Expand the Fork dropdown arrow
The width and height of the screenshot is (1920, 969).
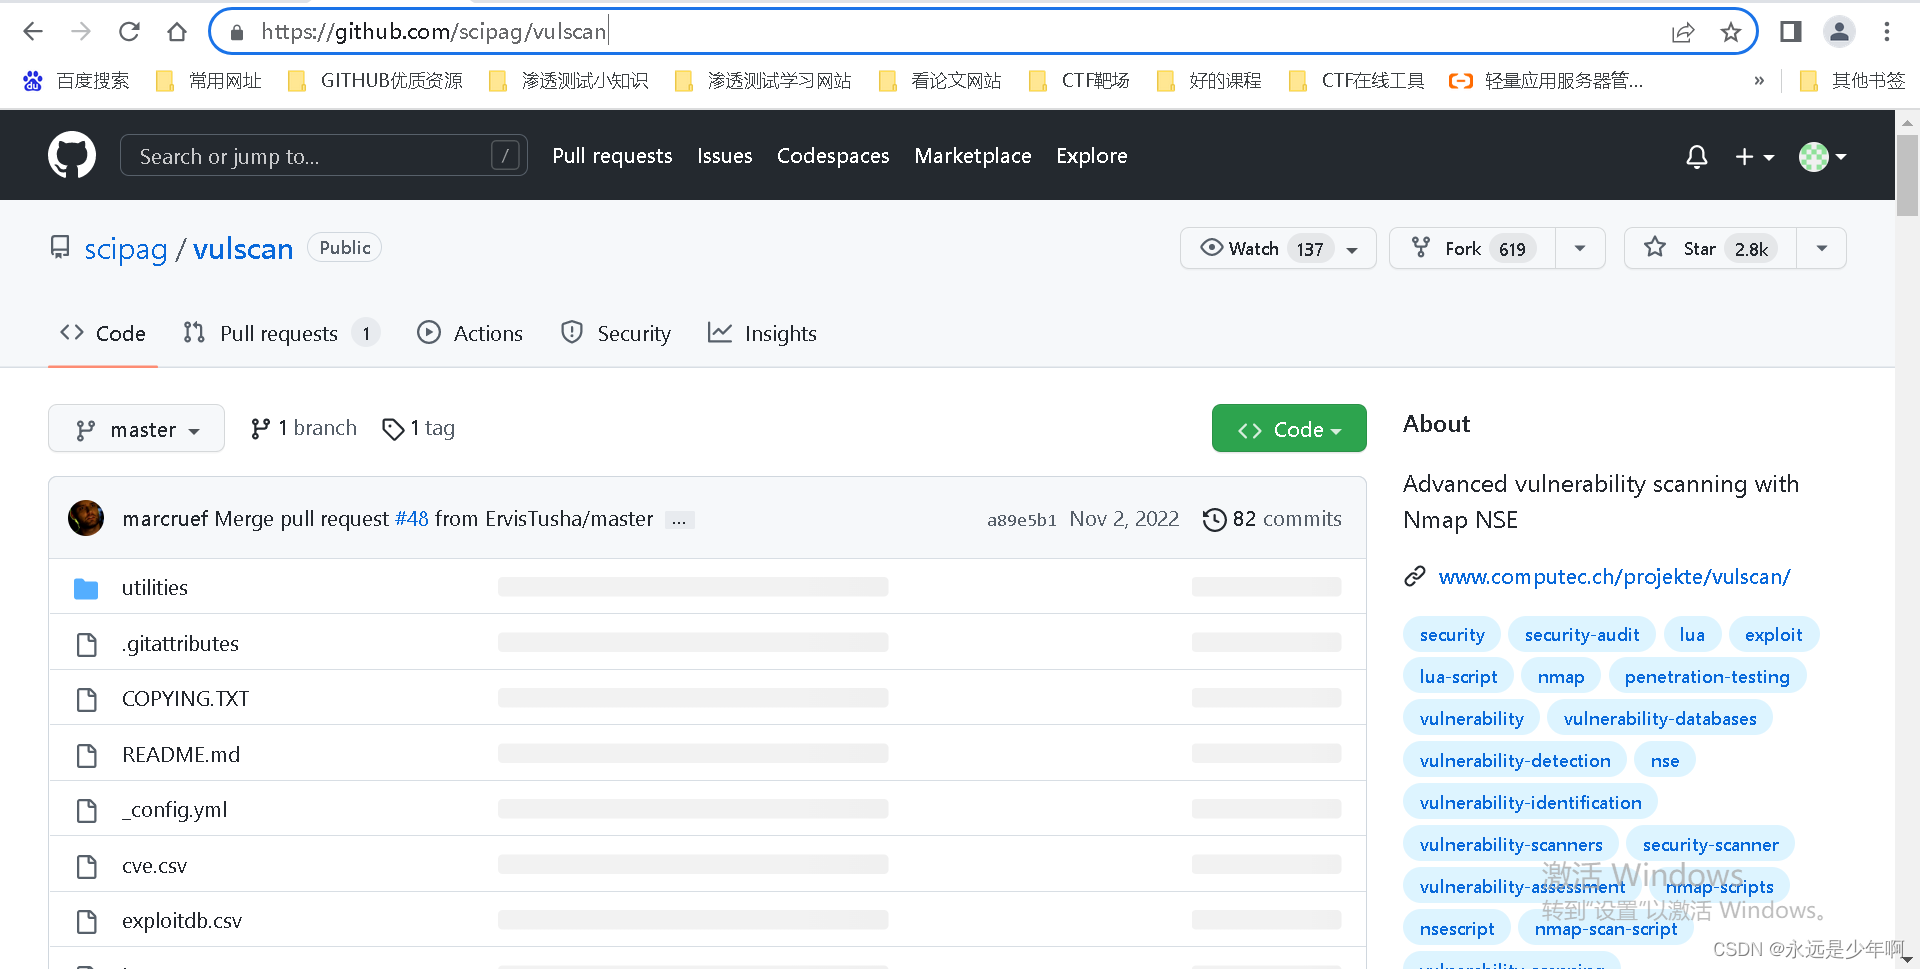[1580, 249]
